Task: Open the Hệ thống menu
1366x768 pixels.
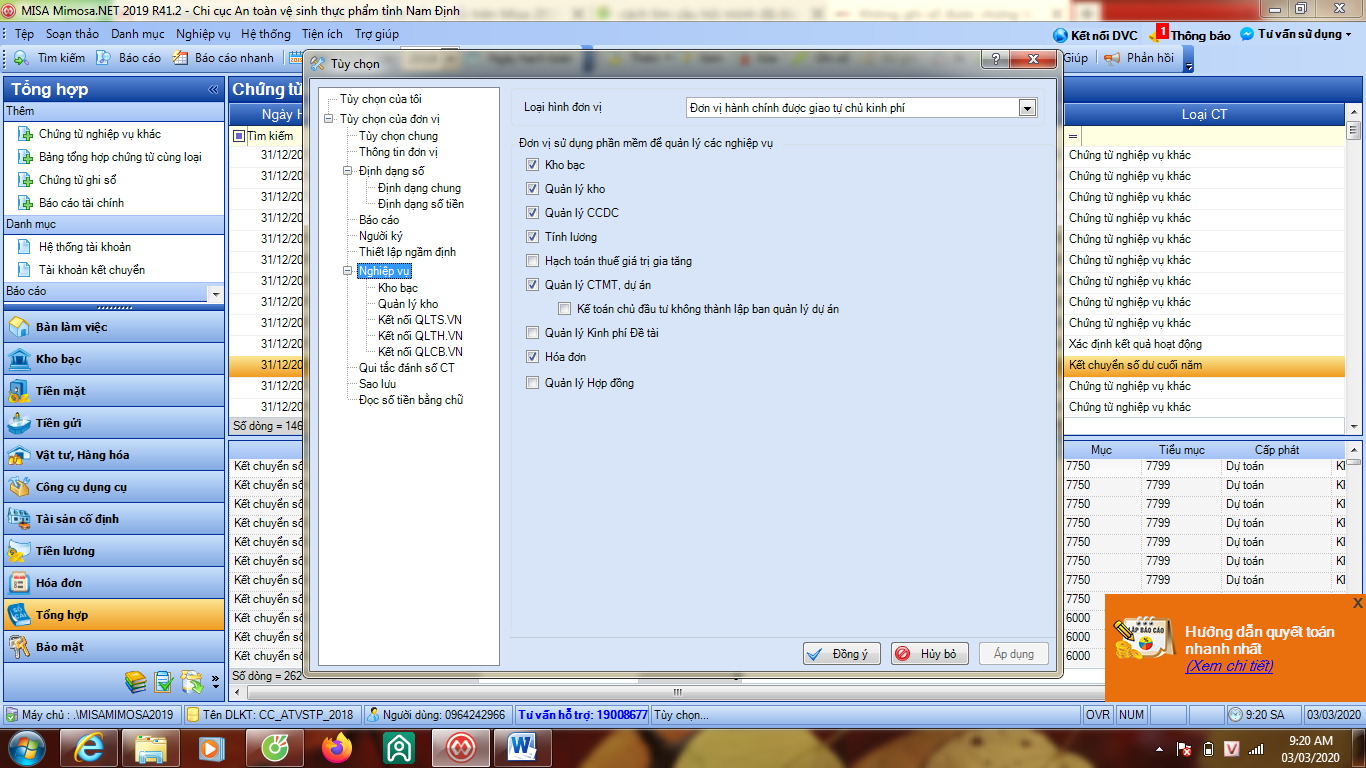Action: point(266,34)
